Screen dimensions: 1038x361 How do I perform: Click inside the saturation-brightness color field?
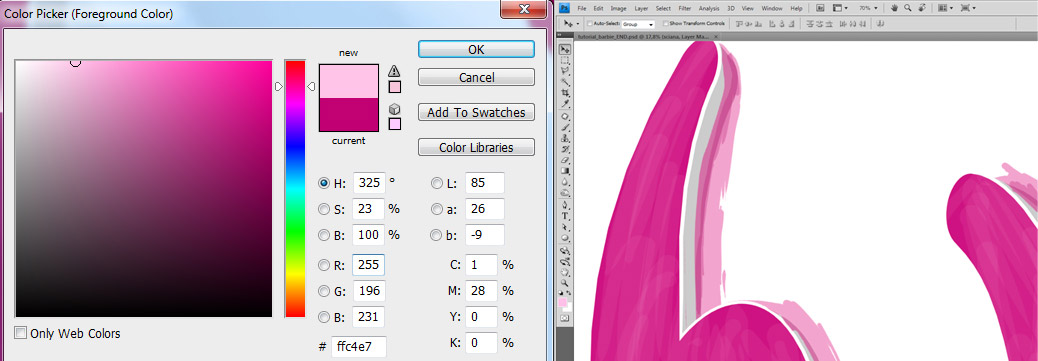(x=143, y=189)
